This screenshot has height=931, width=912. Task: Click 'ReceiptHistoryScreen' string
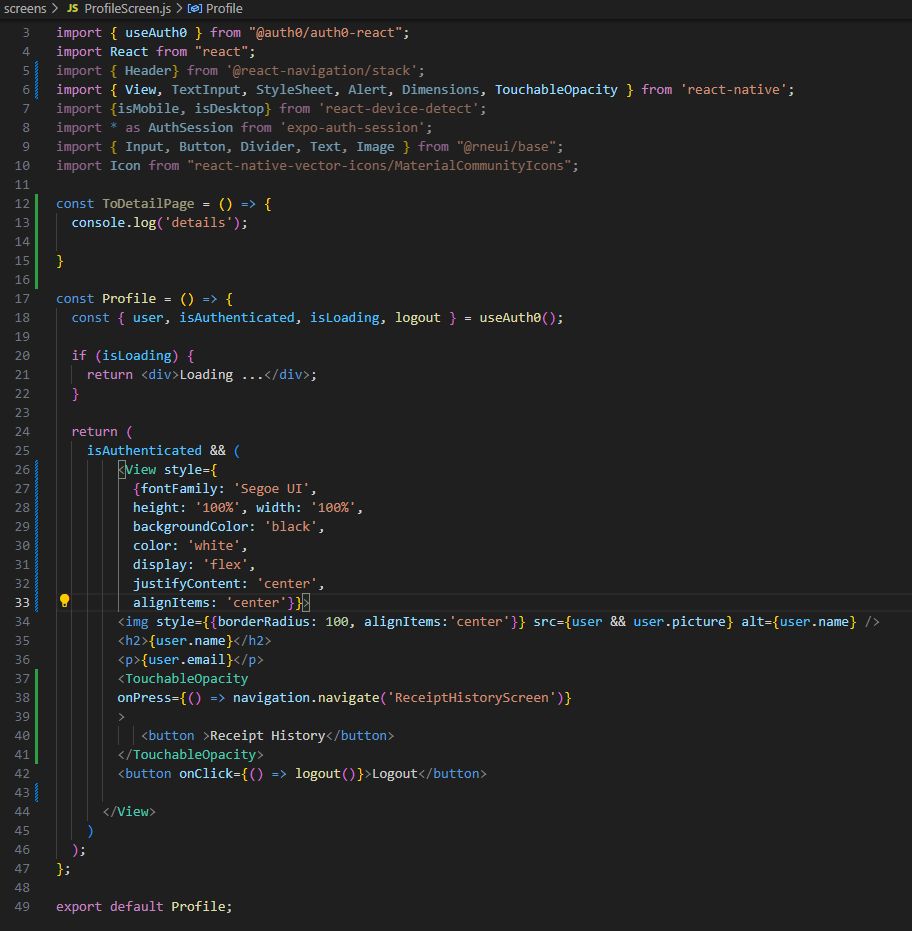pyautogui.click(x=471, y=698)
